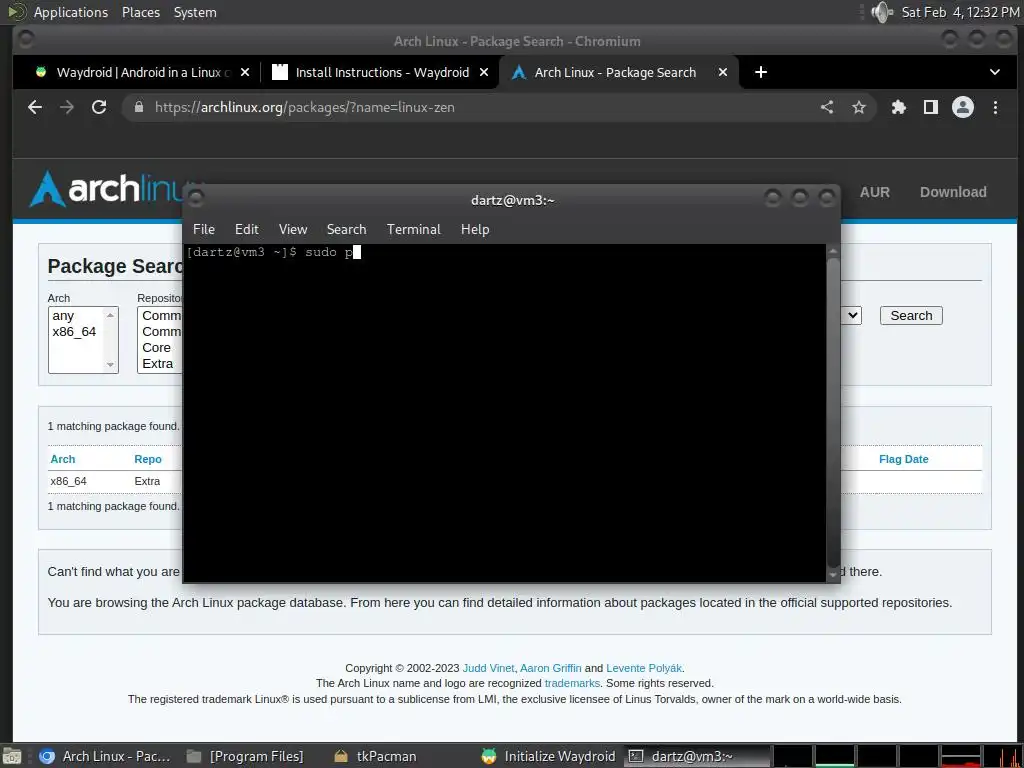1024x768 pixels.
Task: Select 'Core' in the Repository list
Action: (157, 347)
